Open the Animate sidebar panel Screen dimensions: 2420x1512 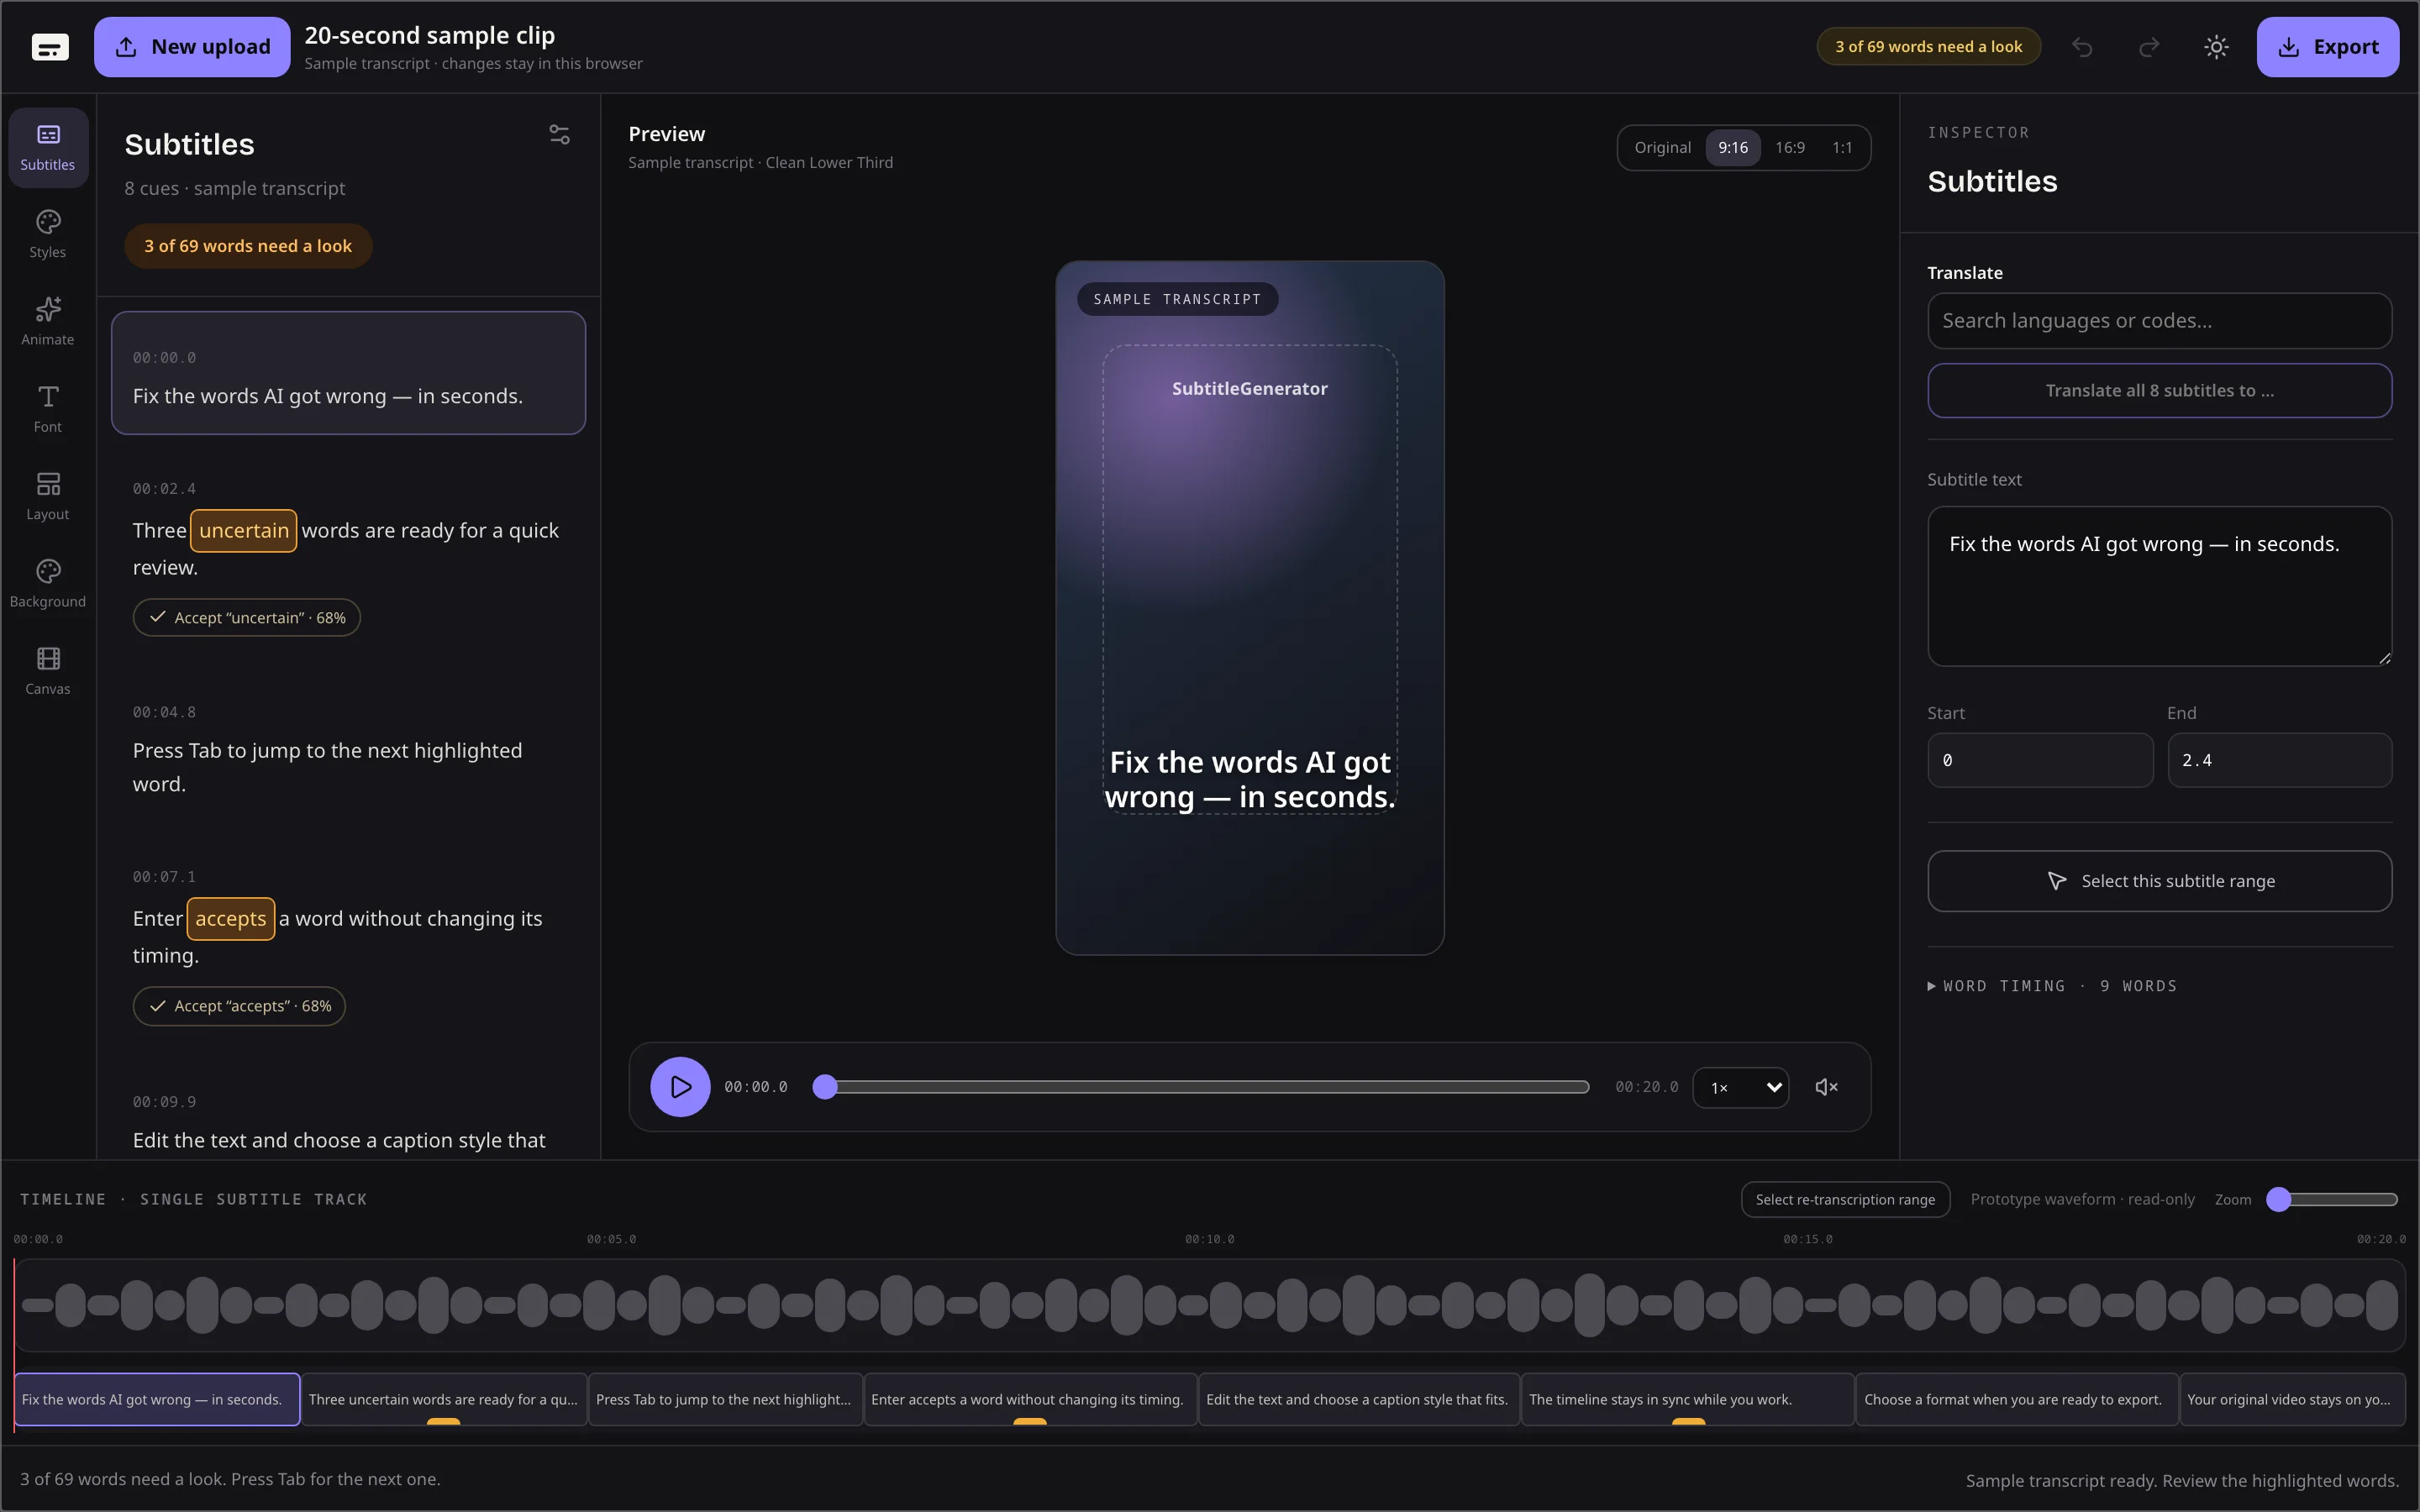[x=48, y=322]
